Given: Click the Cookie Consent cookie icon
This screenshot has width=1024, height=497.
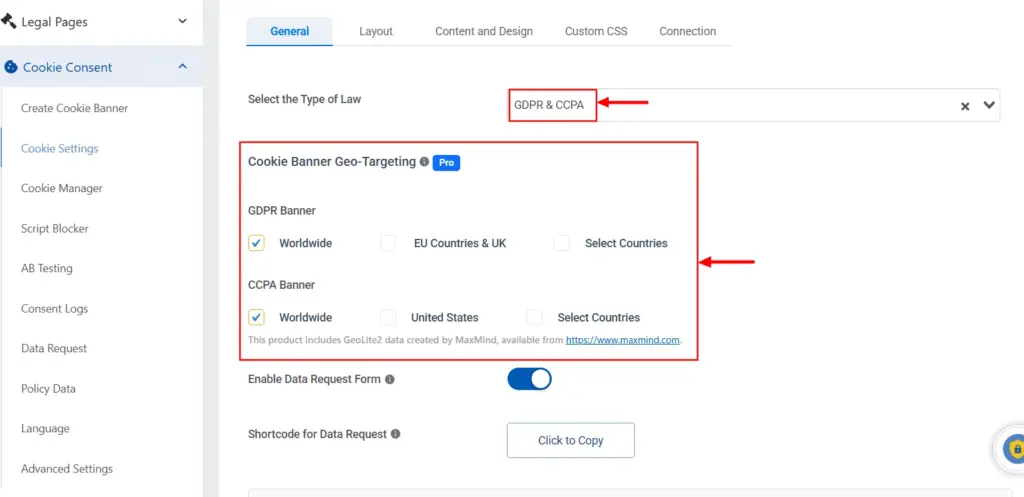Looking at the screenshot, I should (x=10, y=67).
